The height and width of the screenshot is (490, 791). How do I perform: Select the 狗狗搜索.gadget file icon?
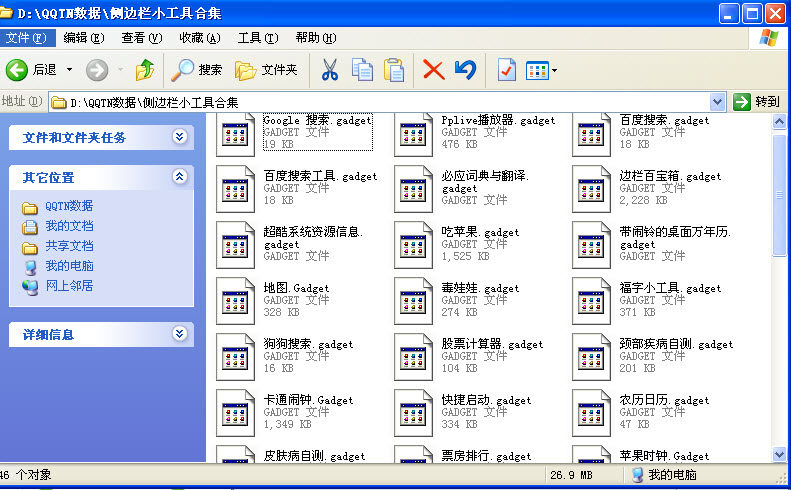[235, 357]
